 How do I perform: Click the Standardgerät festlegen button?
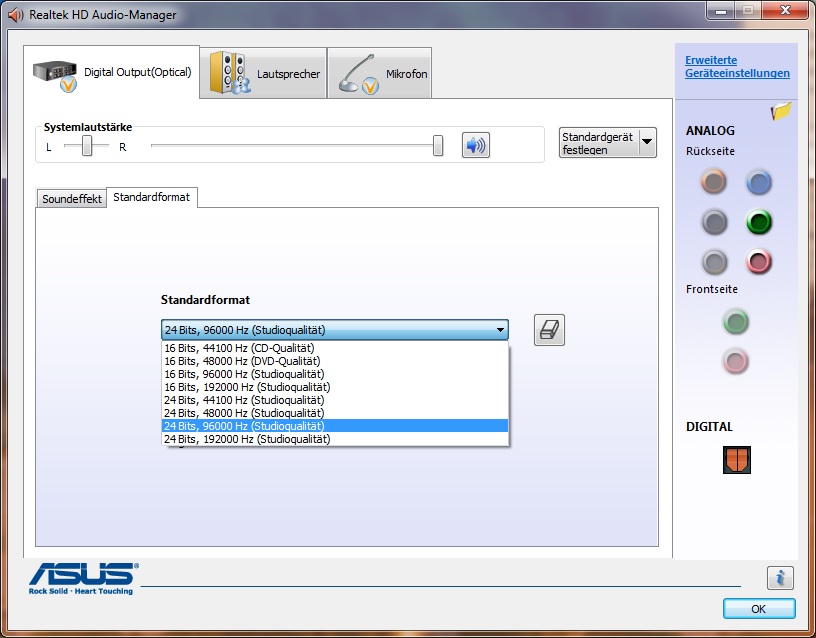tap(598, 143)
